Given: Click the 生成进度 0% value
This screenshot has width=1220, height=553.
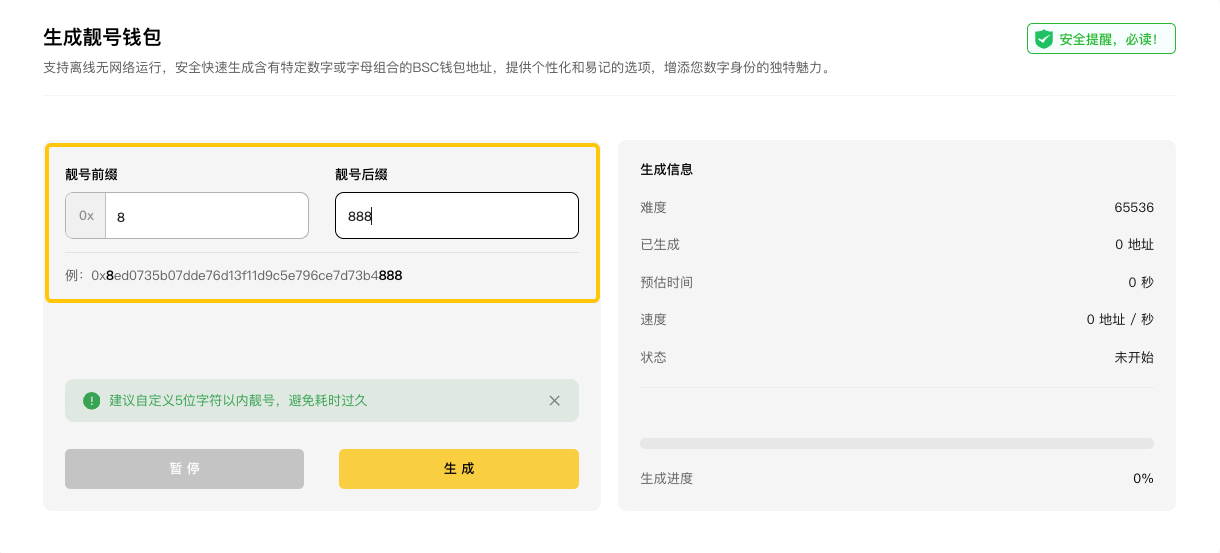Looking at the screenshot, I should pos(1143,479).
